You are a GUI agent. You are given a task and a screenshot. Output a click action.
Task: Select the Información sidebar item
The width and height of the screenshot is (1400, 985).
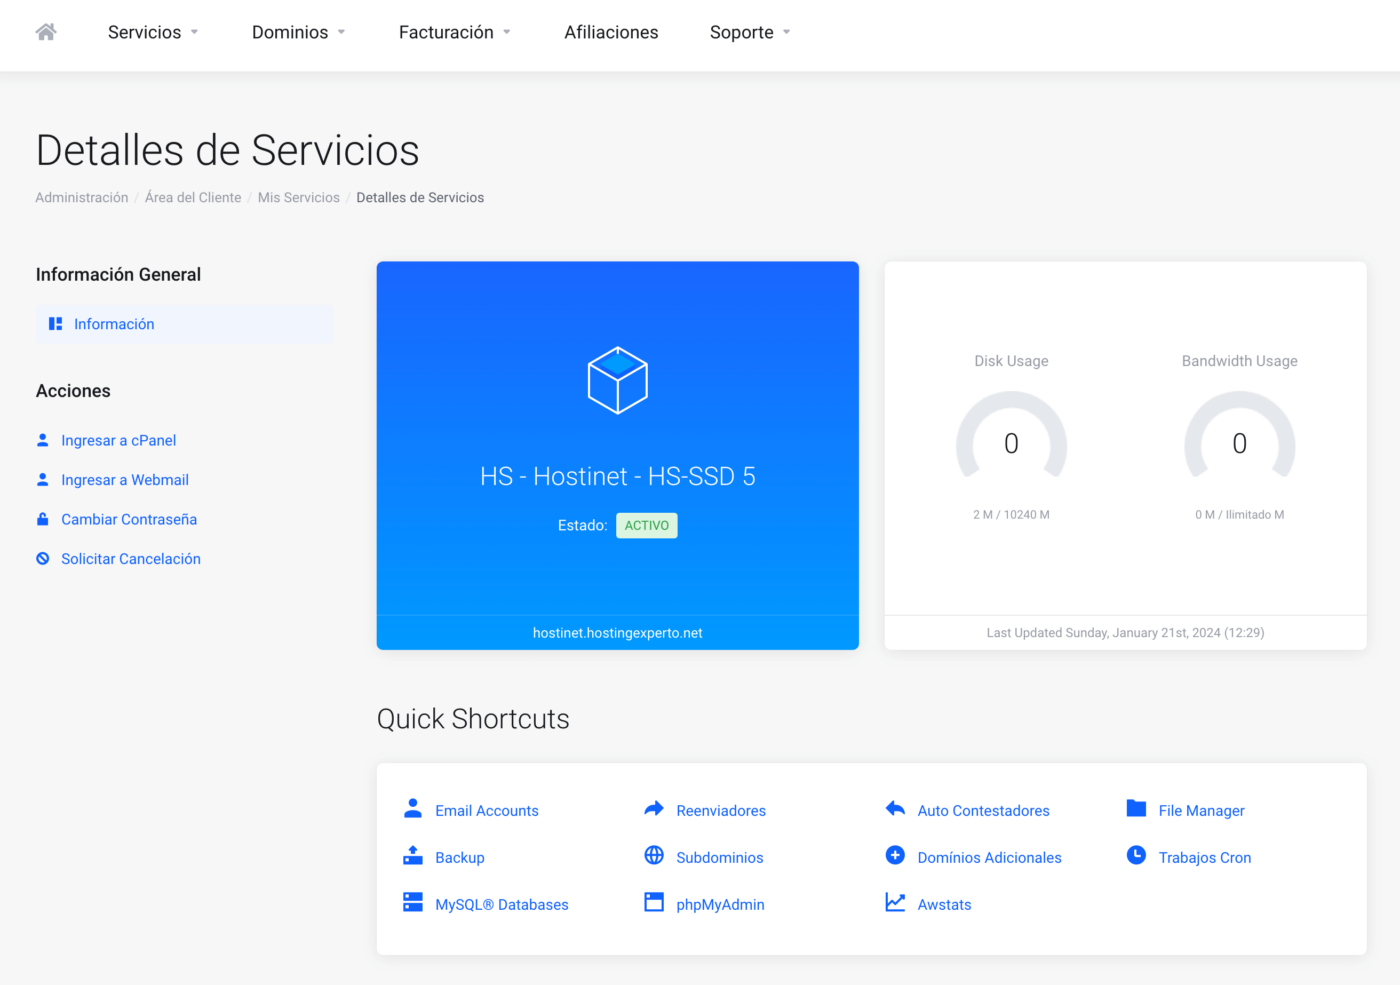click(x=185, y=324)
